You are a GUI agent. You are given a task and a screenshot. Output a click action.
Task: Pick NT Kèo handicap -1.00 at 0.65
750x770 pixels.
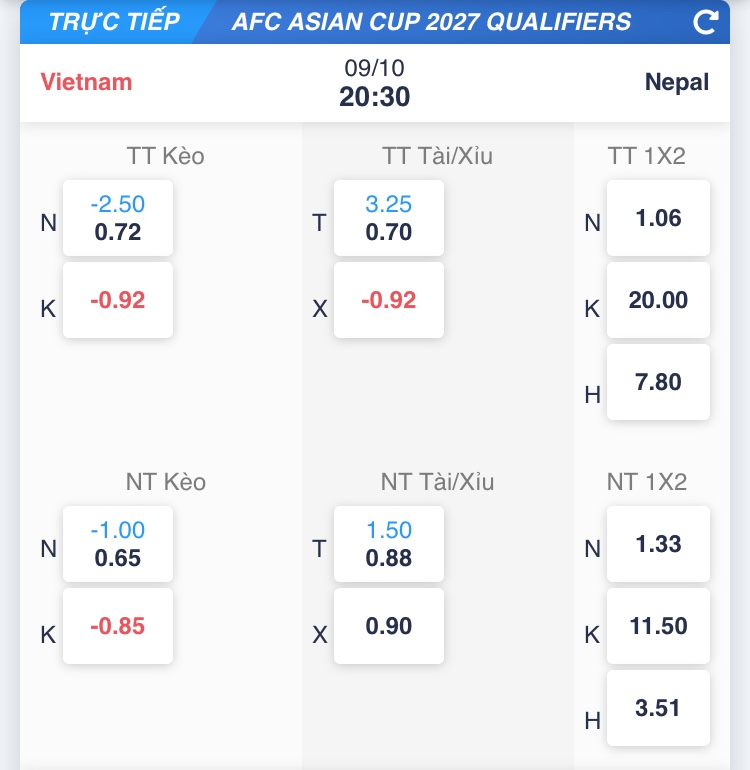tap(118, 544)
